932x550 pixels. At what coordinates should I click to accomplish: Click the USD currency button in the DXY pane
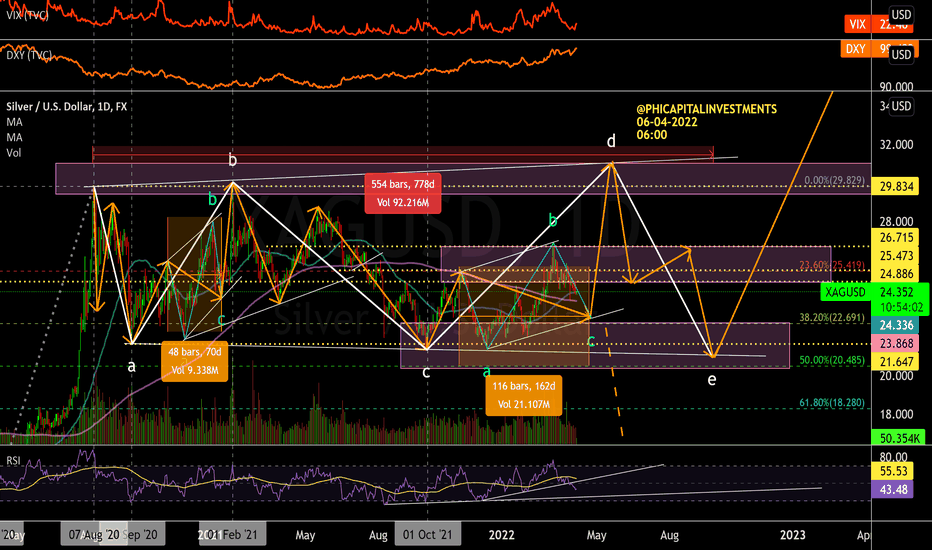[x=901, y=55]
